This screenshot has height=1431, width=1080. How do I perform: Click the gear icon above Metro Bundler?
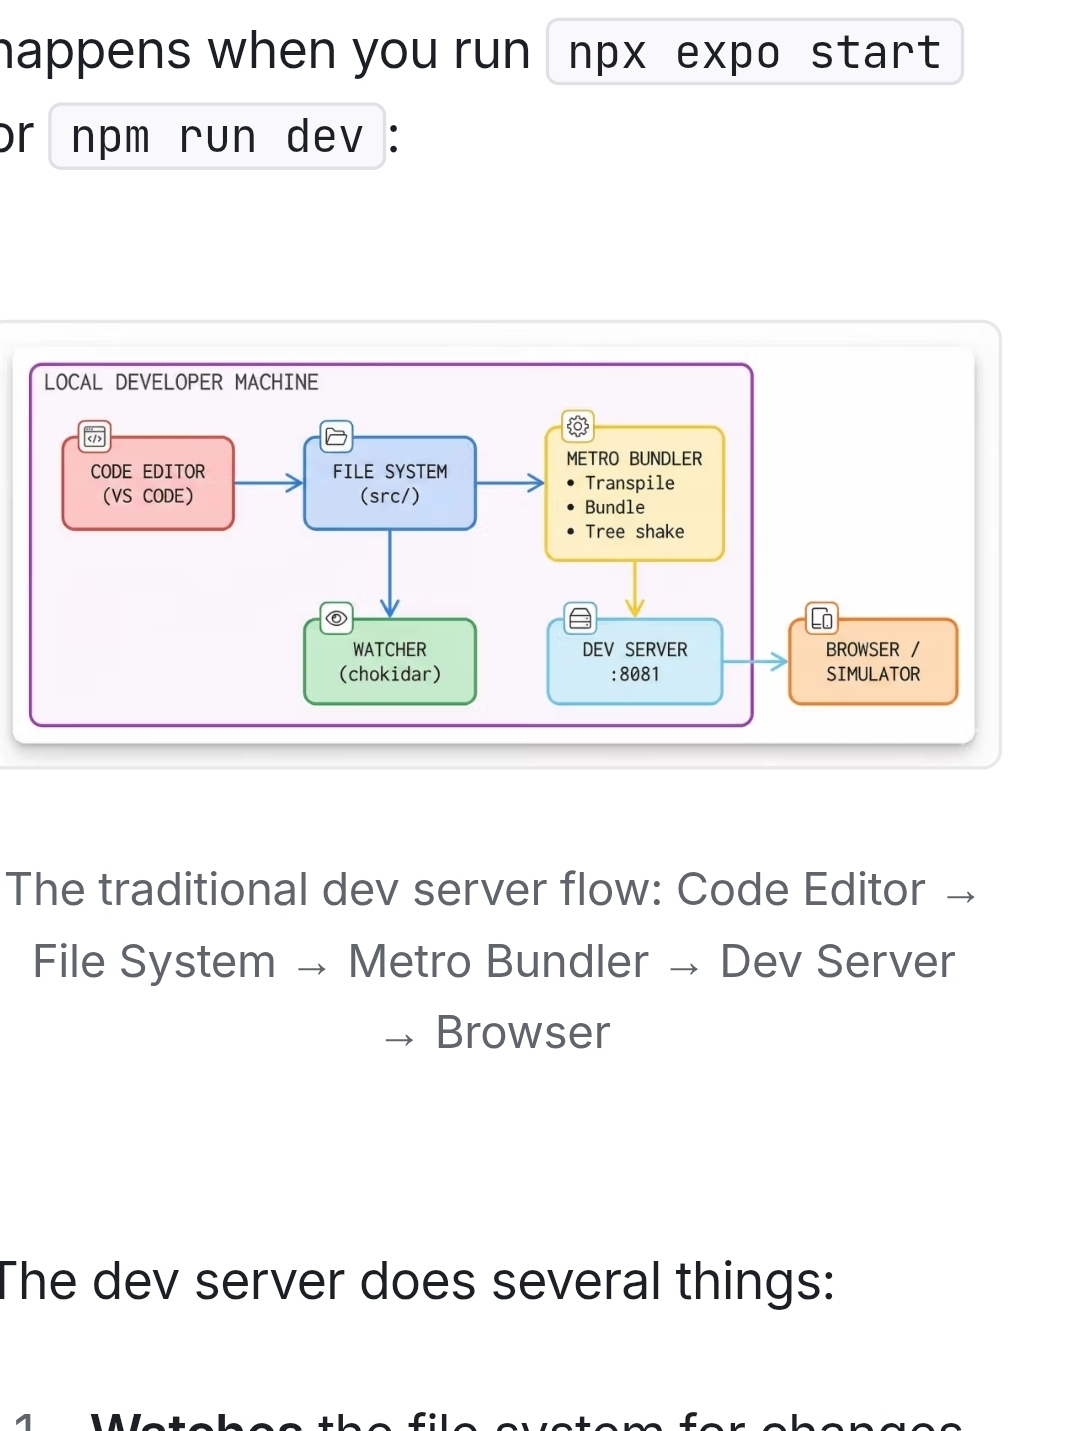[x=578, y=426]
